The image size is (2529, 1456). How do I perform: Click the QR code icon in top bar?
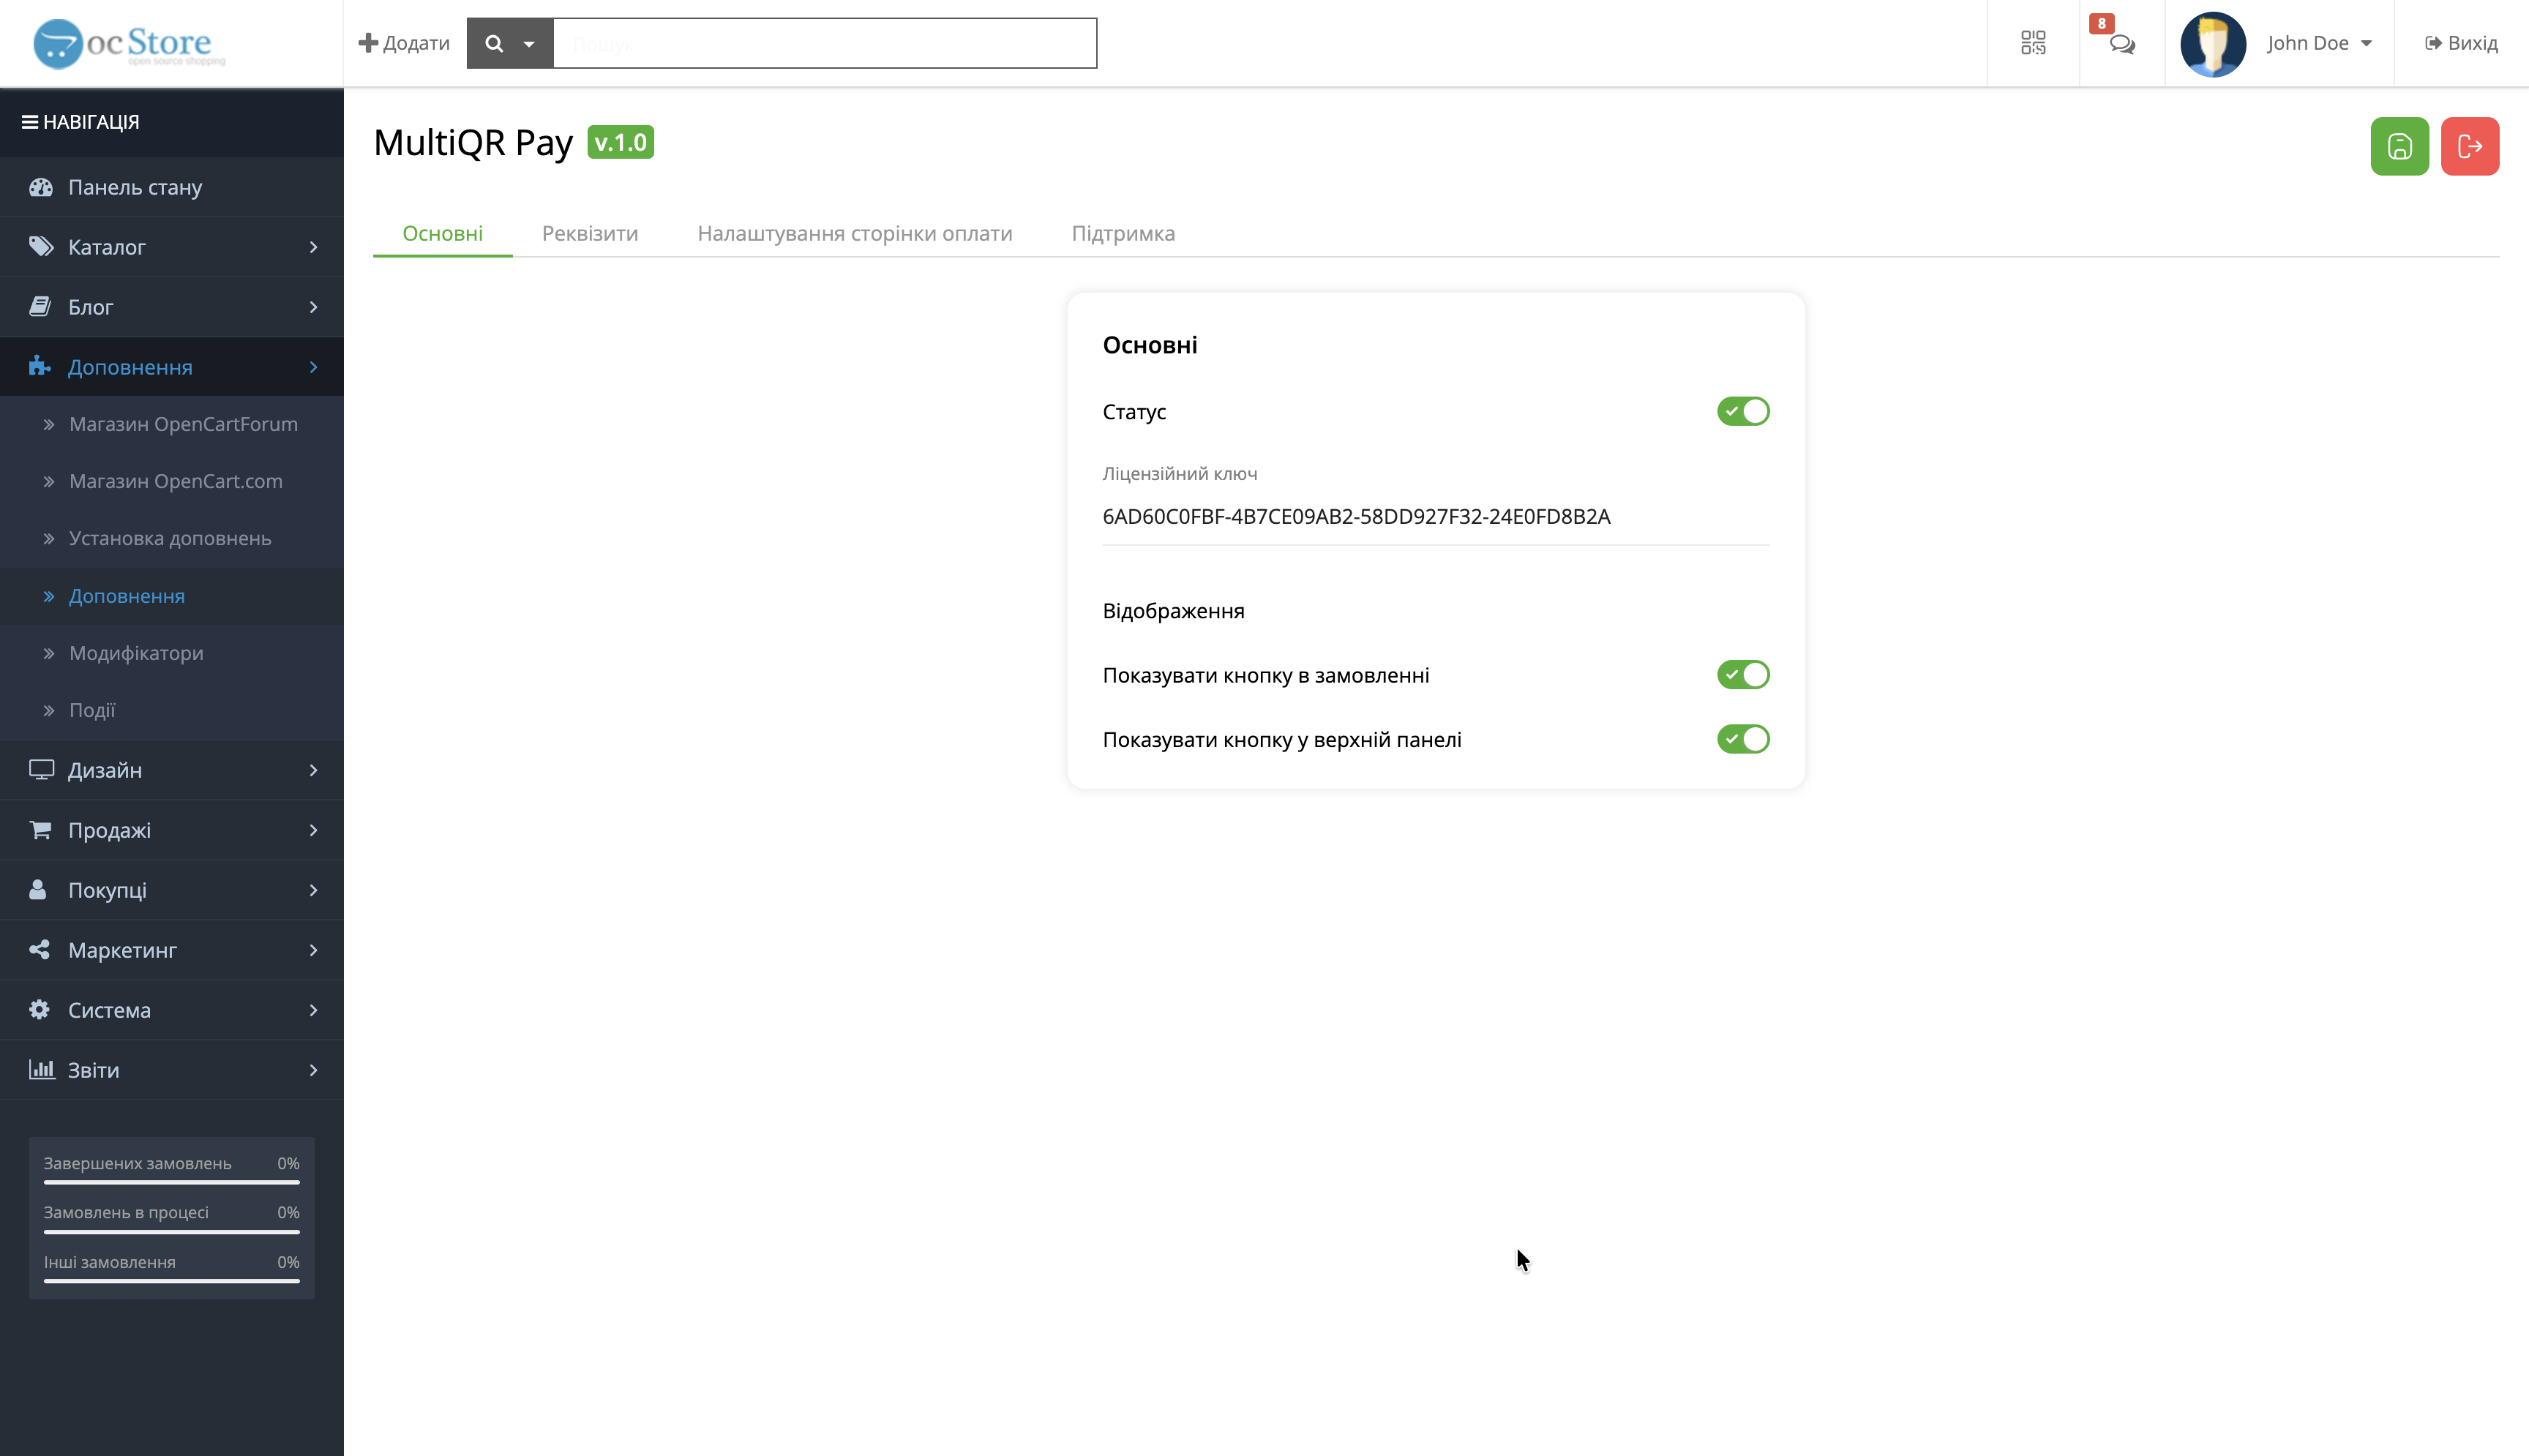(x=2033, y=43)
